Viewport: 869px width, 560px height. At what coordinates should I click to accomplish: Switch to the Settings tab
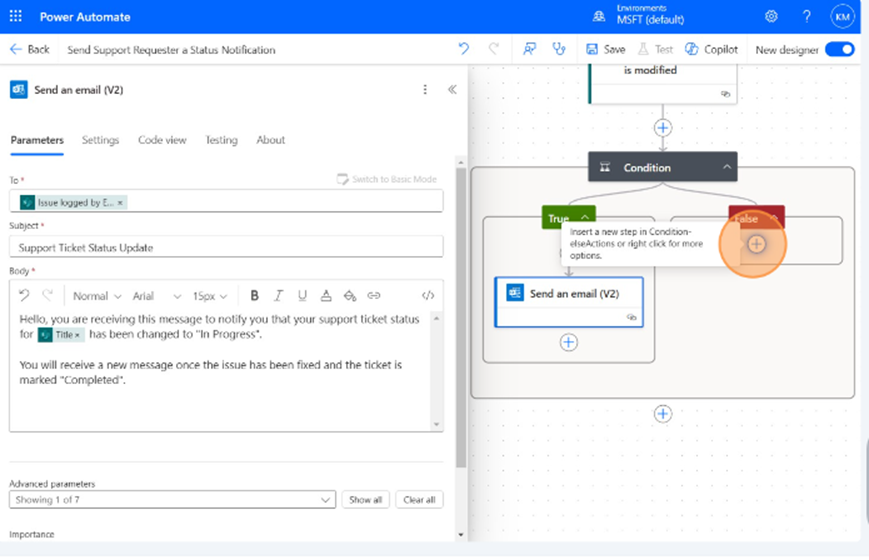[x=100, y=140]
